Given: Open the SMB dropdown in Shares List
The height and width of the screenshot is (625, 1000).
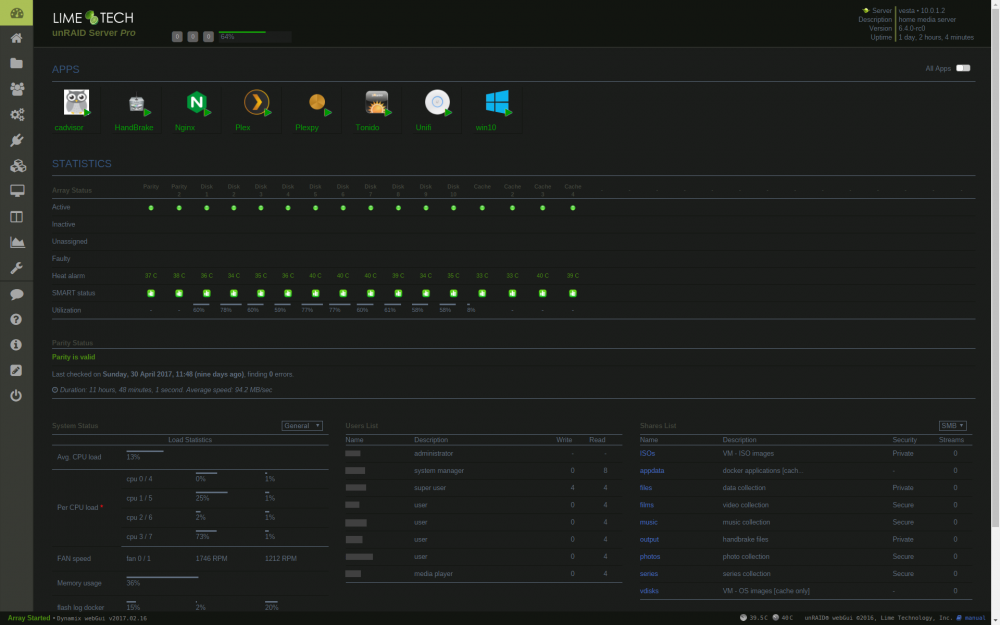Looking at the screenshot, I should 952,426.
